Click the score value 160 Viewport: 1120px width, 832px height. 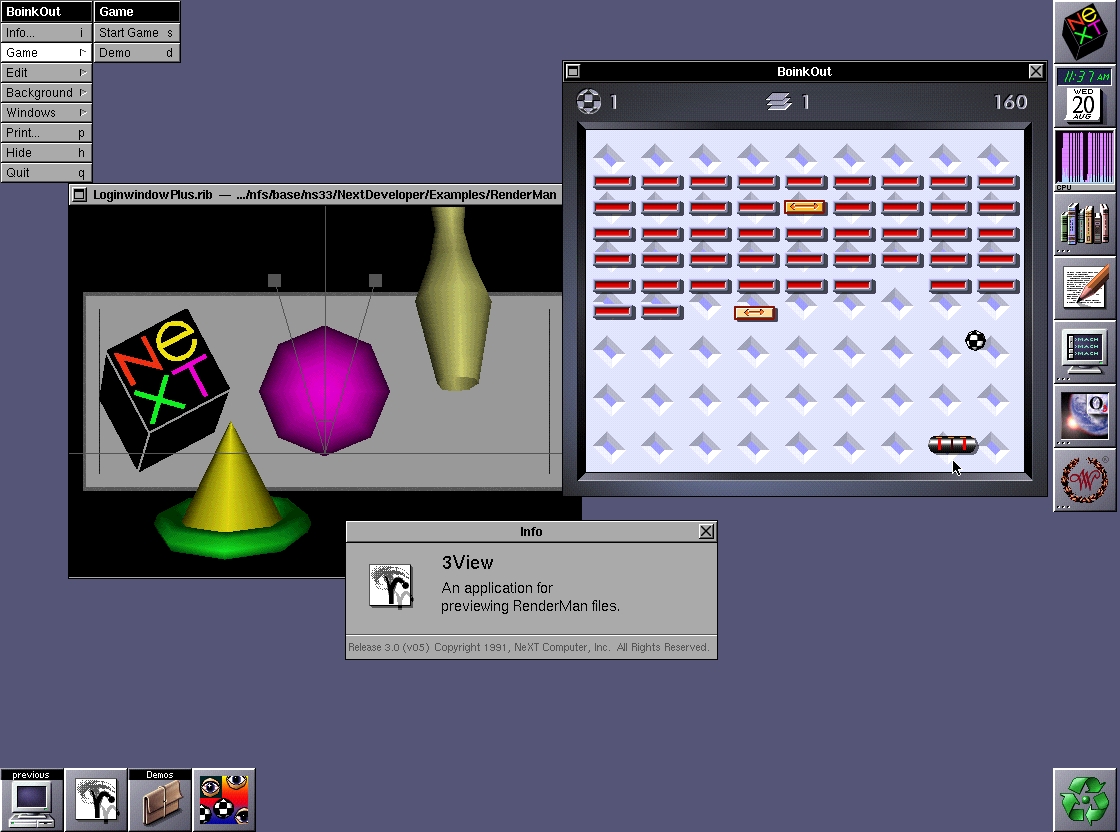1010,102
